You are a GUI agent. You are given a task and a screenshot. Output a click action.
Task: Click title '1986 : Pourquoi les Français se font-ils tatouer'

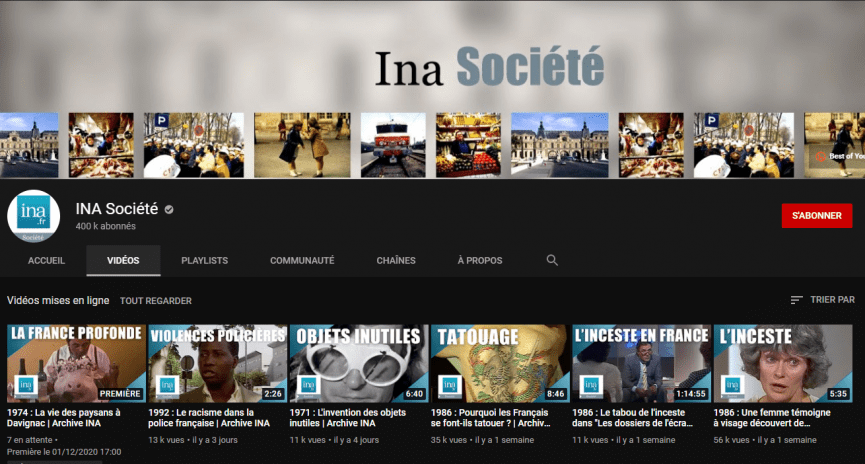click(490, 418)
